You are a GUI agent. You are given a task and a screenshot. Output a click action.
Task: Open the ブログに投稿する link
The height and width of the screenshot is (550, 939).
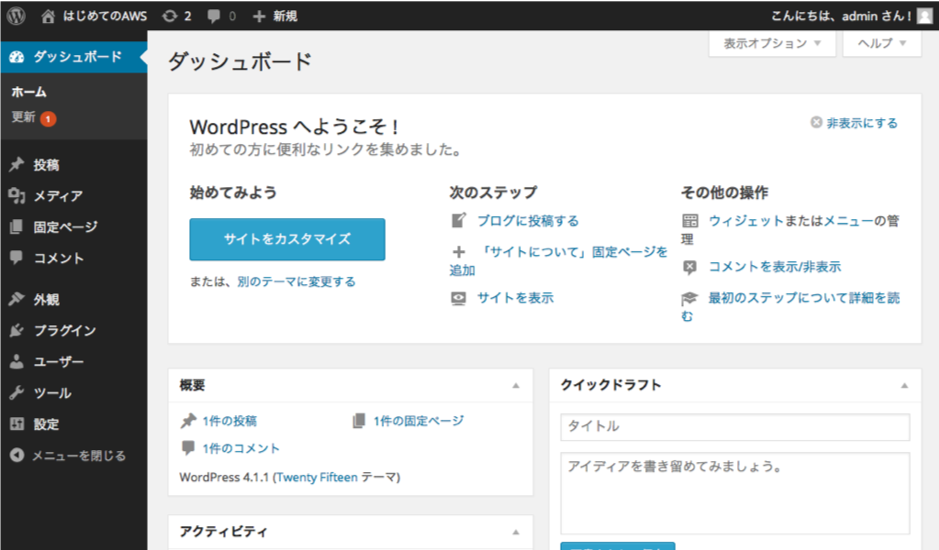coord(528,220)
